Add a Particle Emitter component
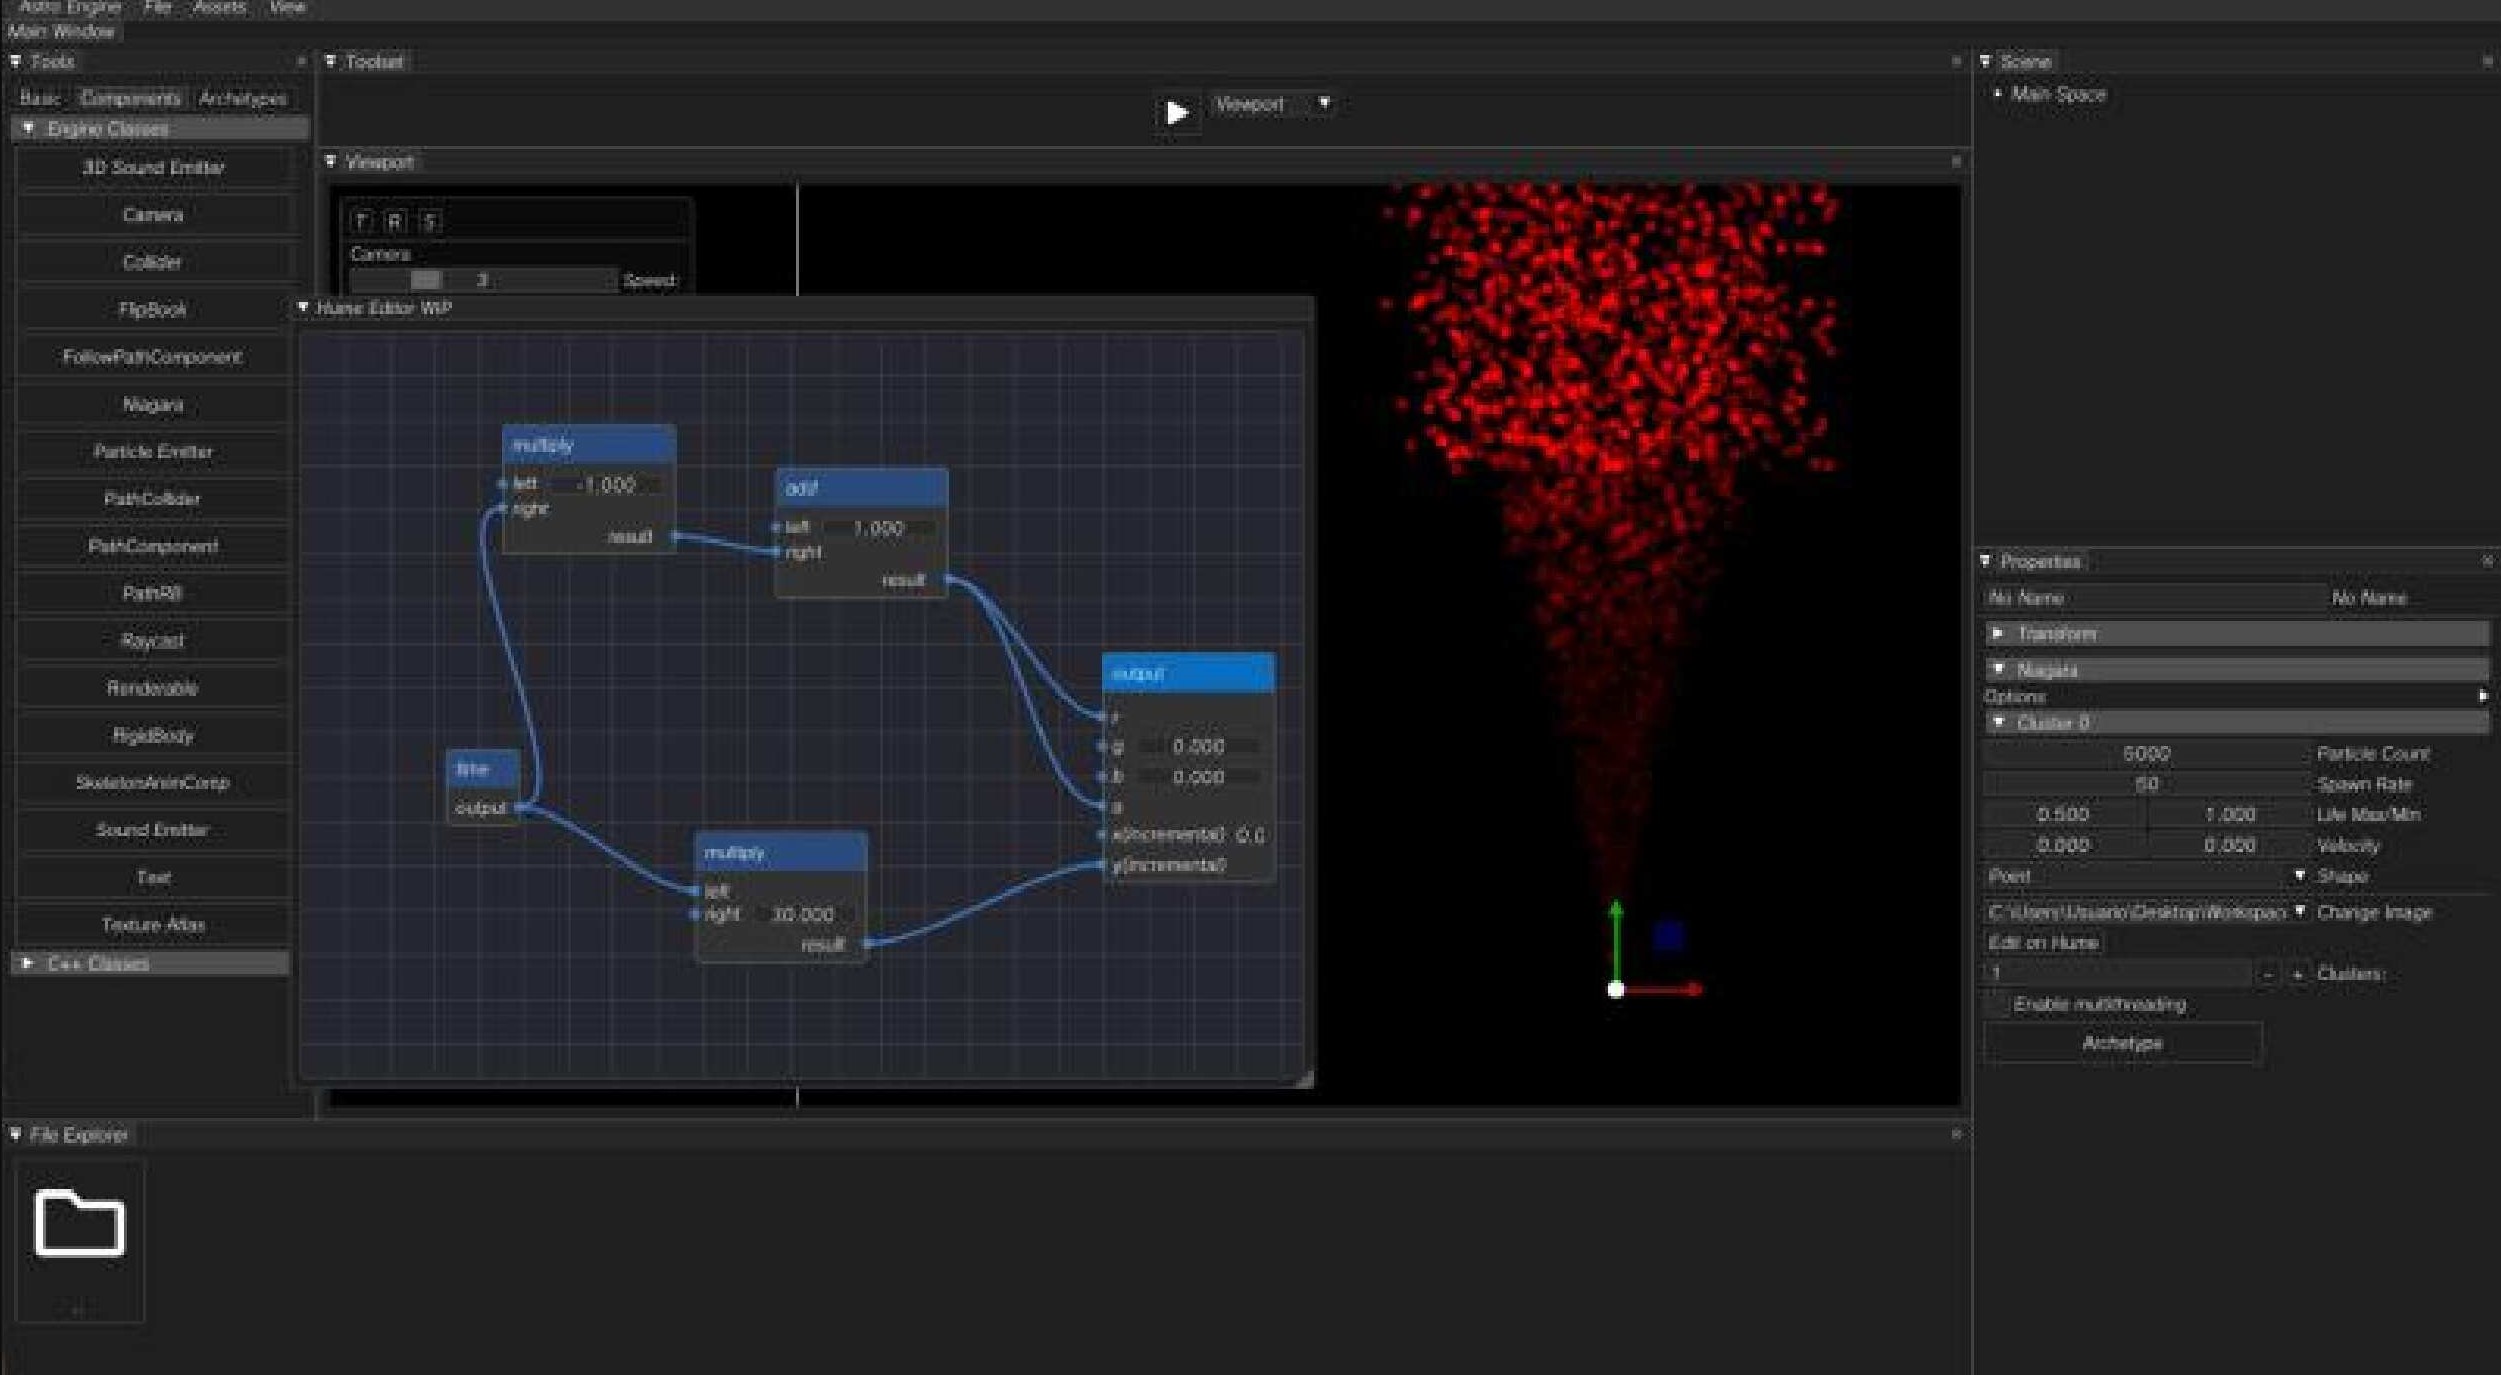Image resolution: width=2501 pixels, height=1375 pixels. [153, 452]
